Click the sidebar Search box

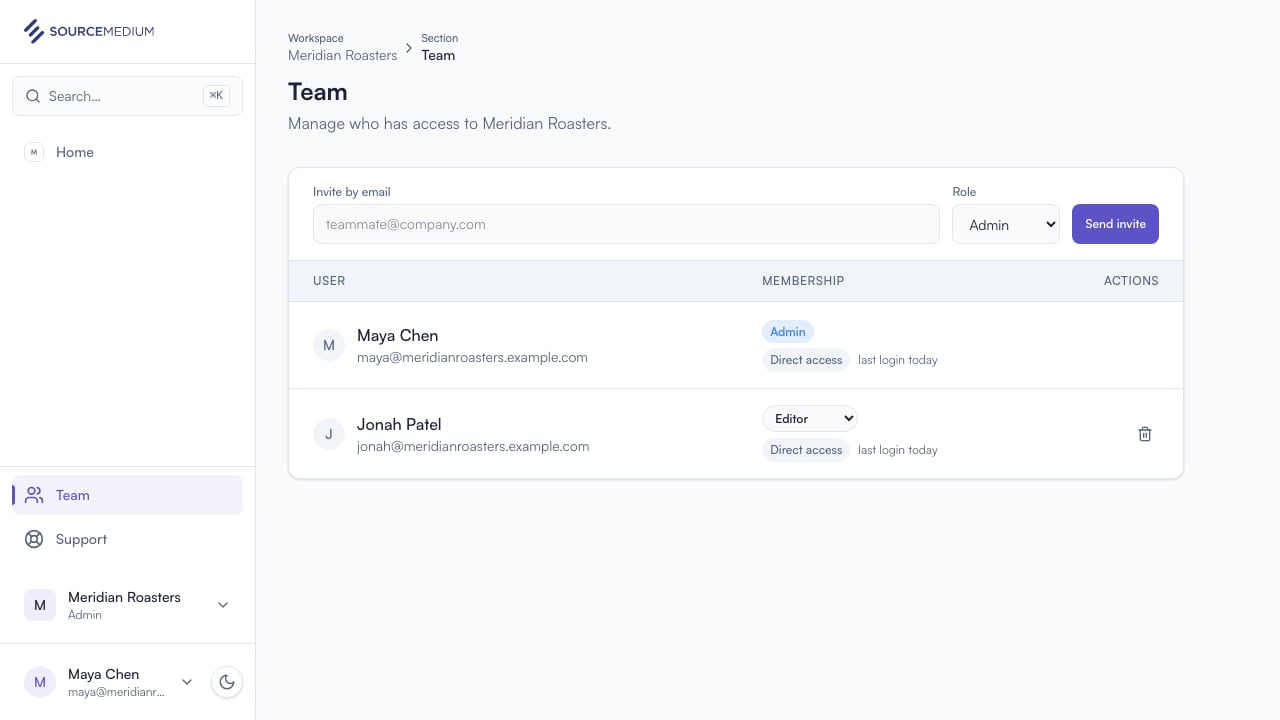point(127,96)
